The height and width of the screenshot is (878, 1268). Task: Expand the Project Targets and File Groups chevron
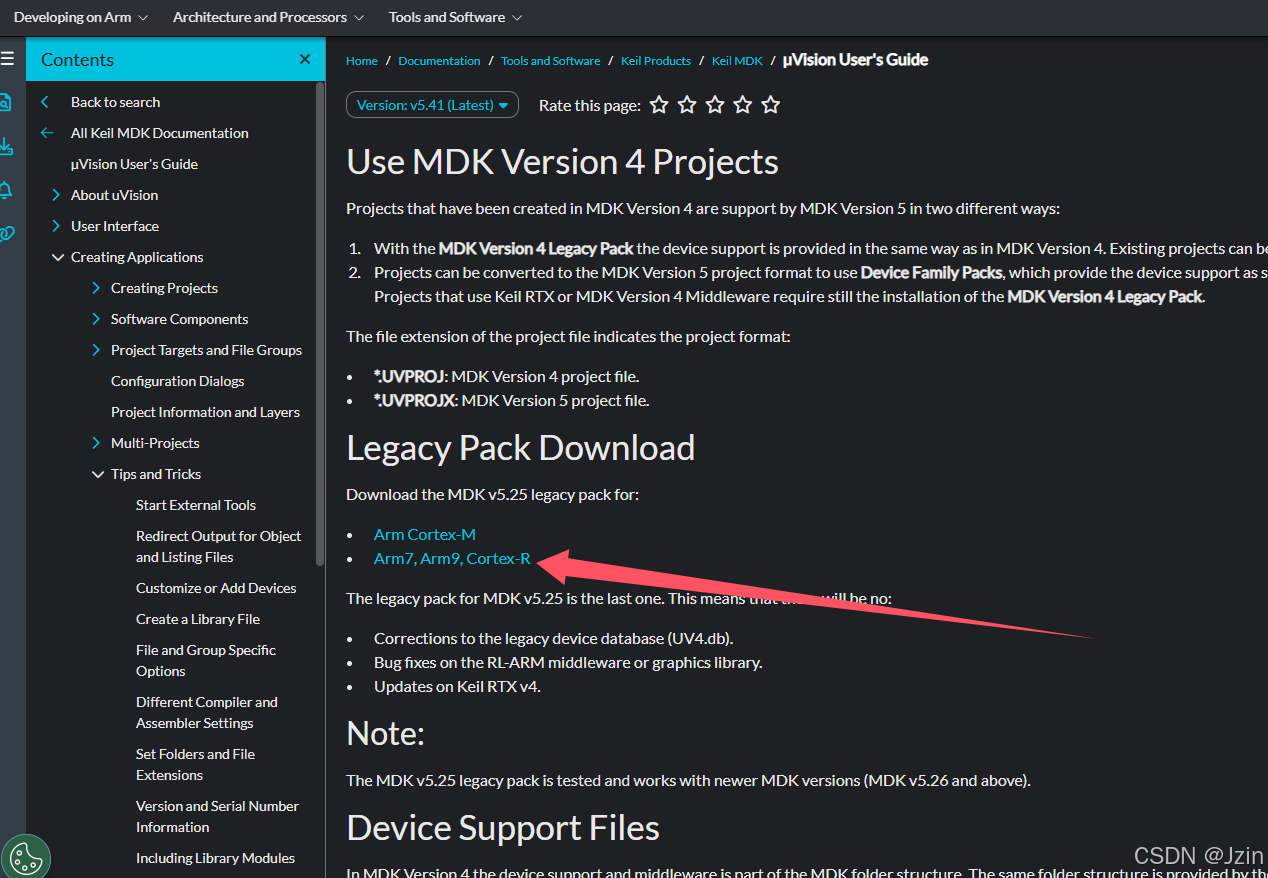96,350
